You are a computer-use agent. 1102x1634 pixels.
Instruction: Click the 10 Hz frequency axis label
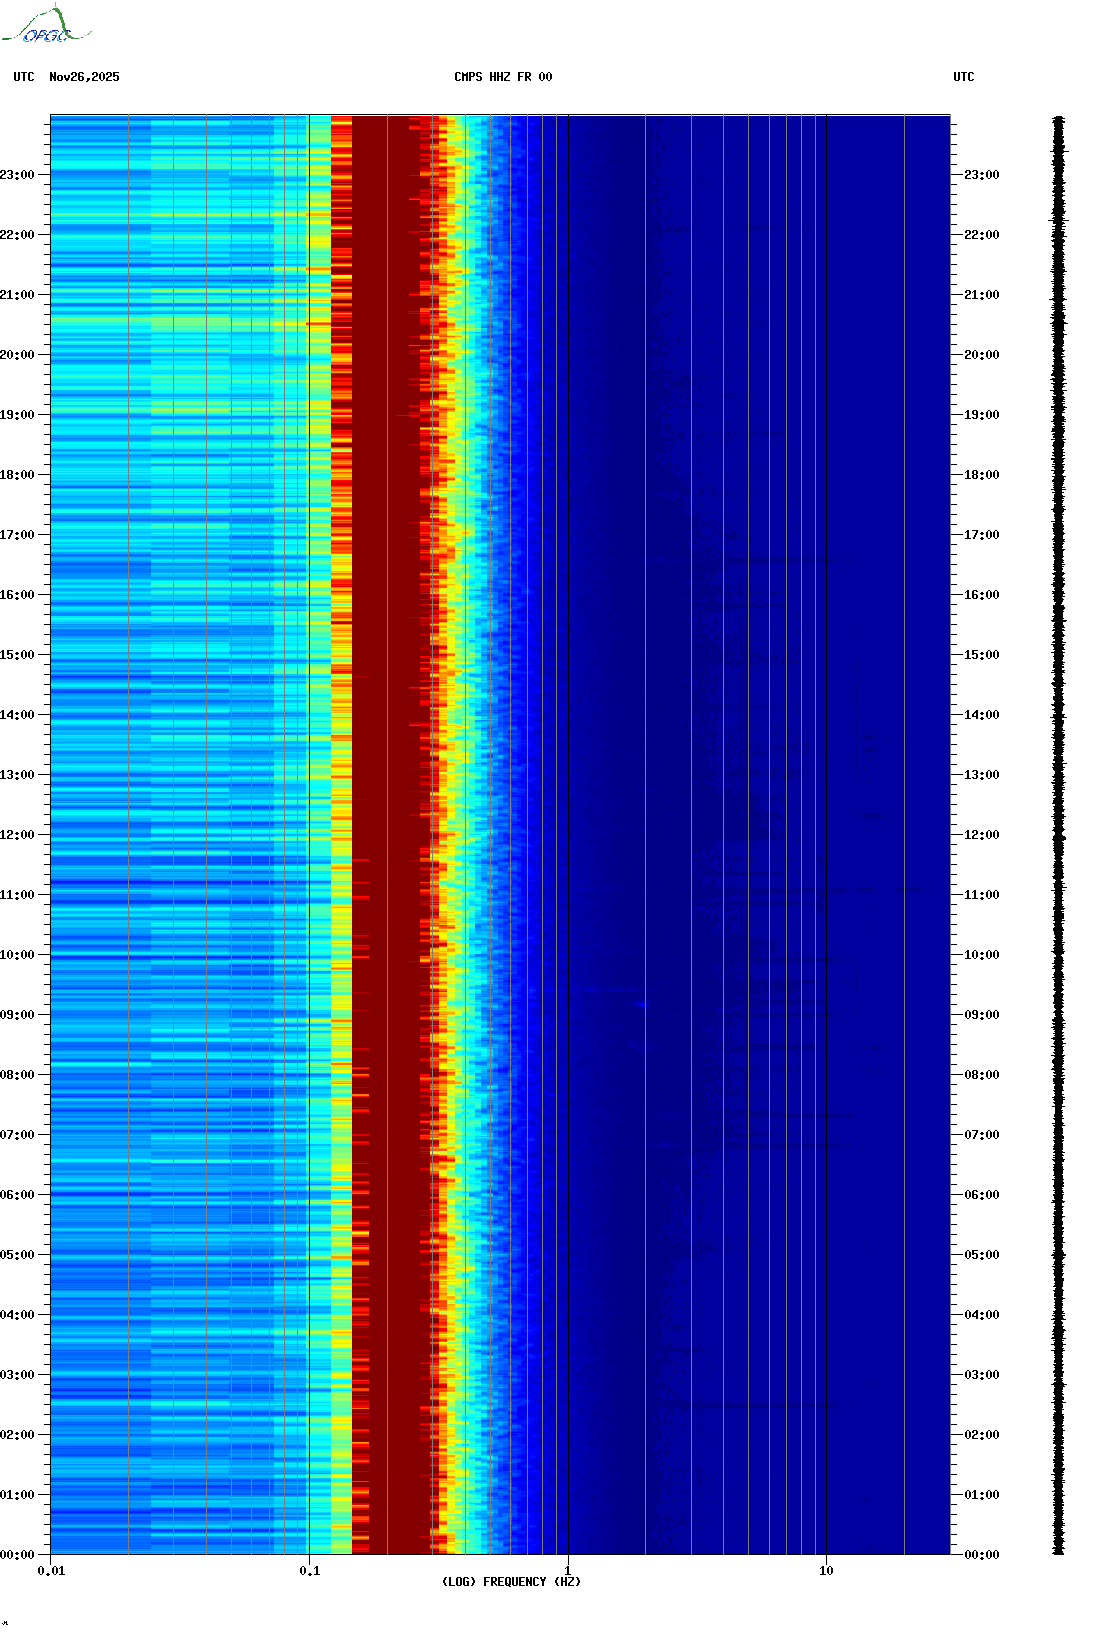point(826,1571)
